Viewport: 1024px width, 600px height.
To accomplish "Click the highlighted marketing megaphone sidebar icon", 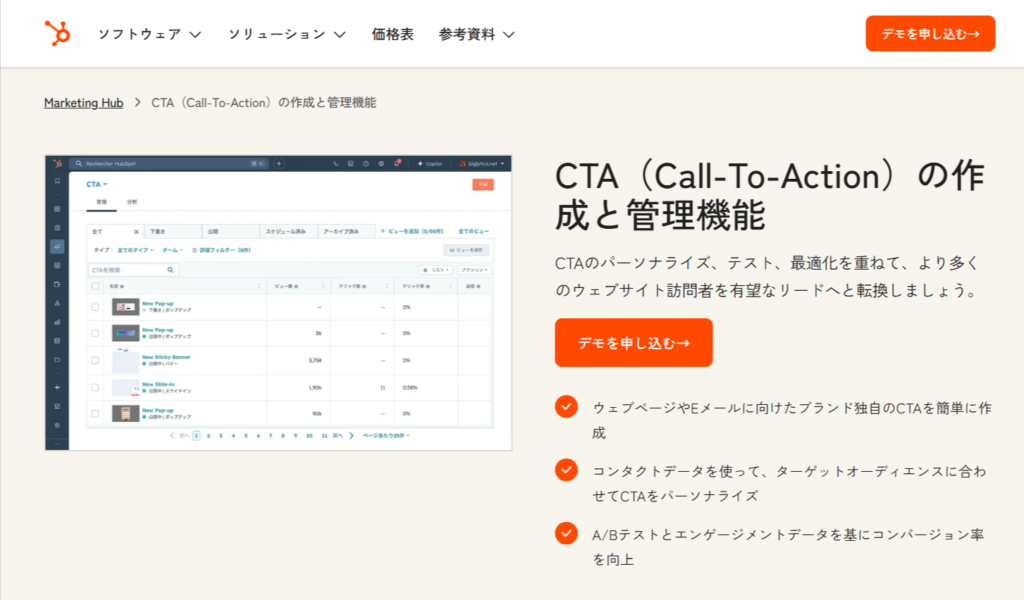I will point(57,247).
